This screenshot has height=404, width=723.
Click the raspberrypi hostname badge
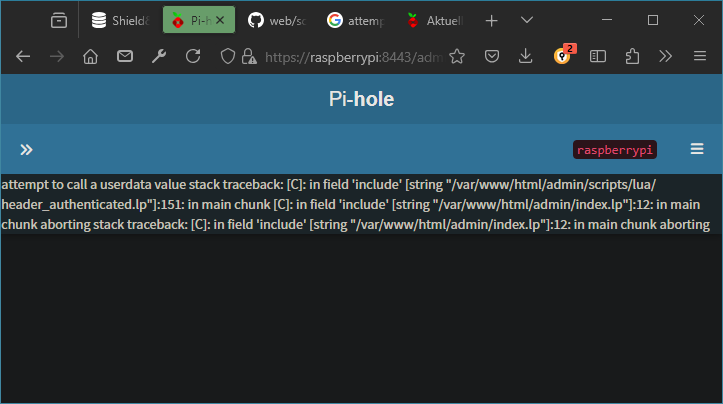614,149
